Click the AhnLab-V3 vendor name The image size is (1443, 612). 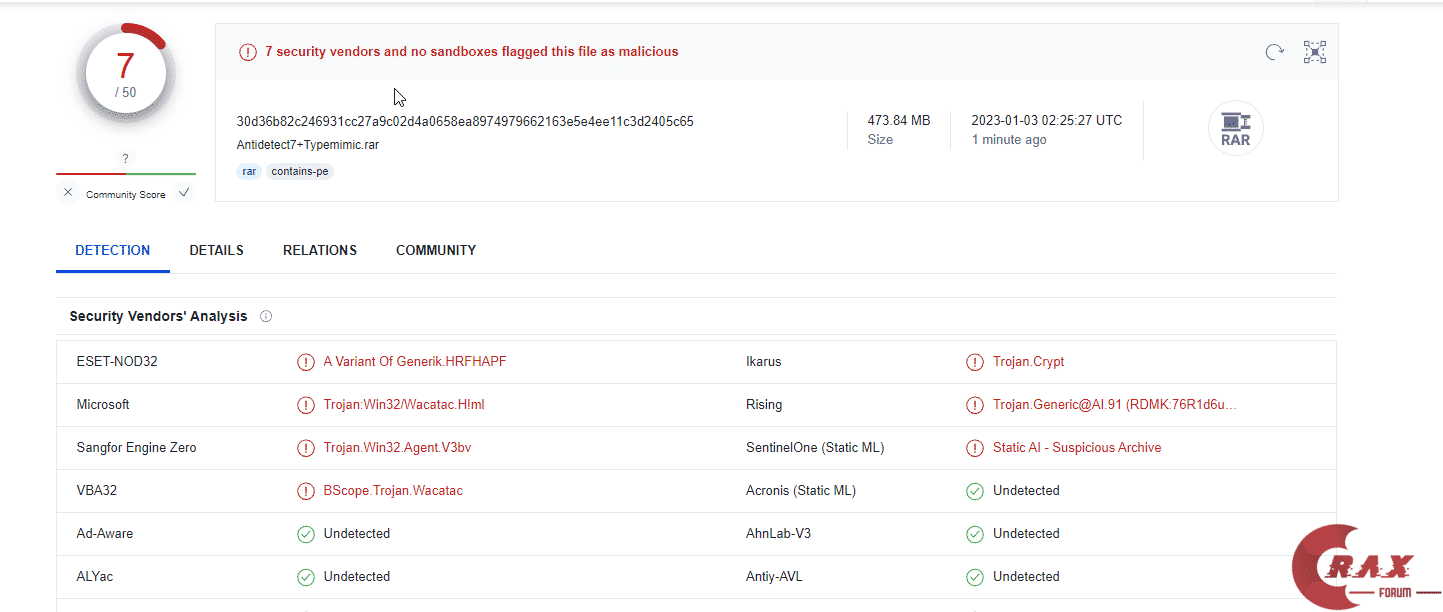(x=779, y=533)
